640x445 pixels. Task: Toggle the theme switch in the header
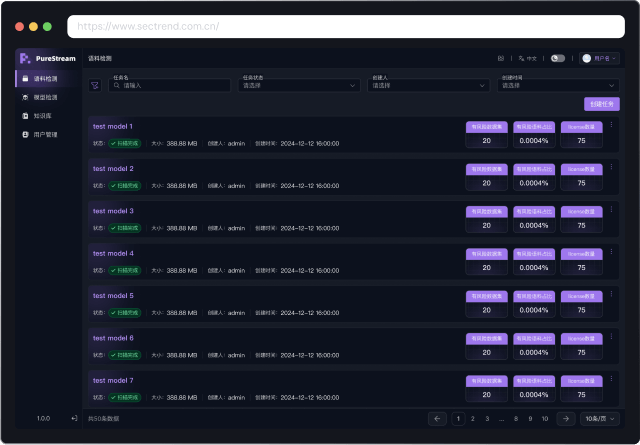(x=557, y=58)
